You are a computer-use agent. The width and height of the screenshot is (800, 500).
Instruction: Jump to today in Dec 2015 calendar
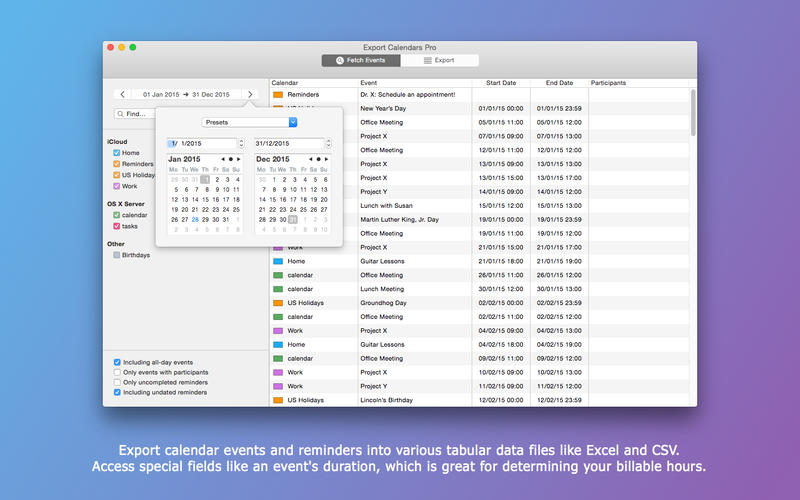point(318,159)
